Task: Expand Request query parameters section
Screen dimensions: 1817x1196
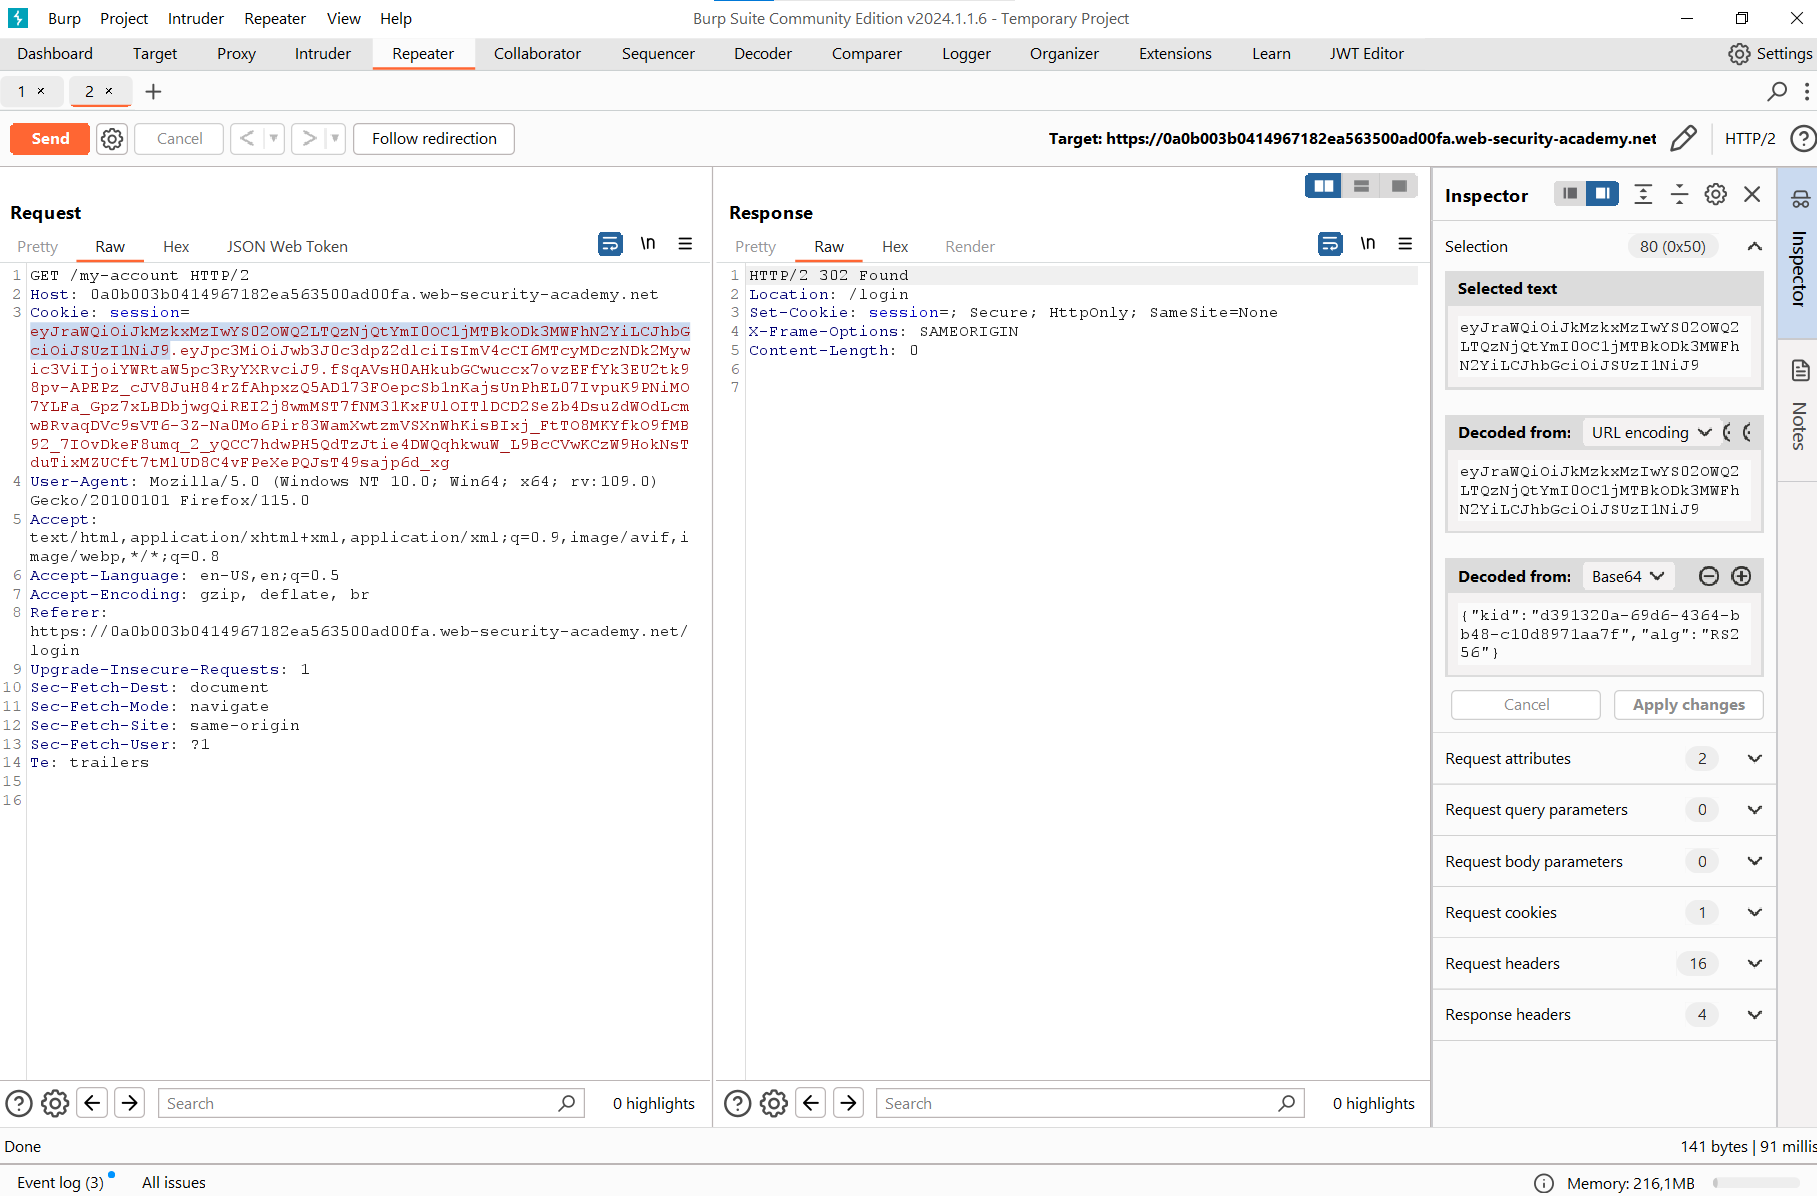Action: [1604, 810]
